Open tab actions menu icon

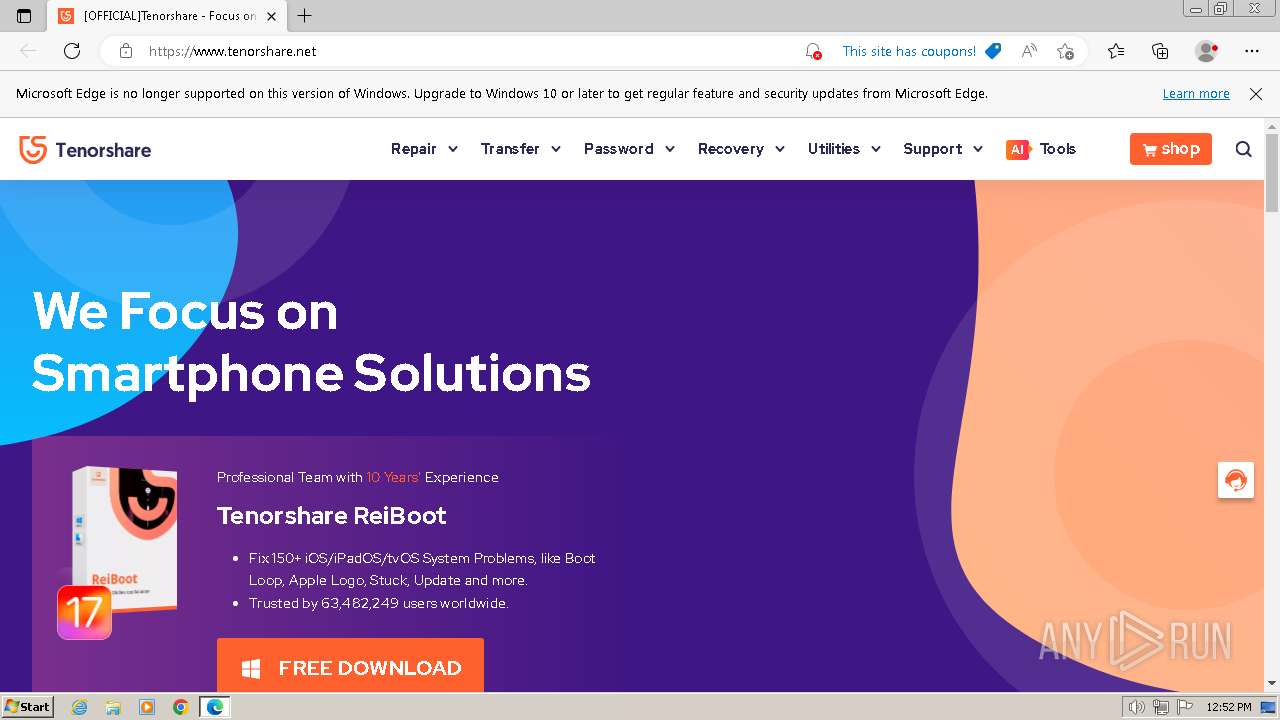point(24,16)
